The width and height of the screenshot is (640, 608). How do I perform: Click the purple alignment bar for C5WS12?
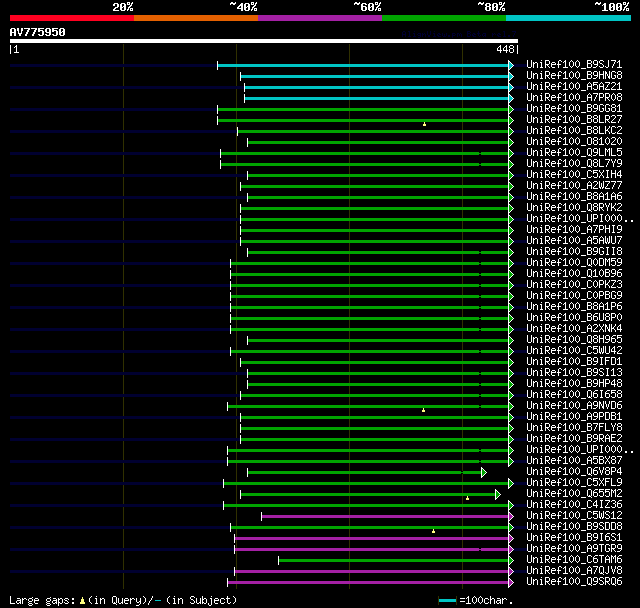pos(385,517)
